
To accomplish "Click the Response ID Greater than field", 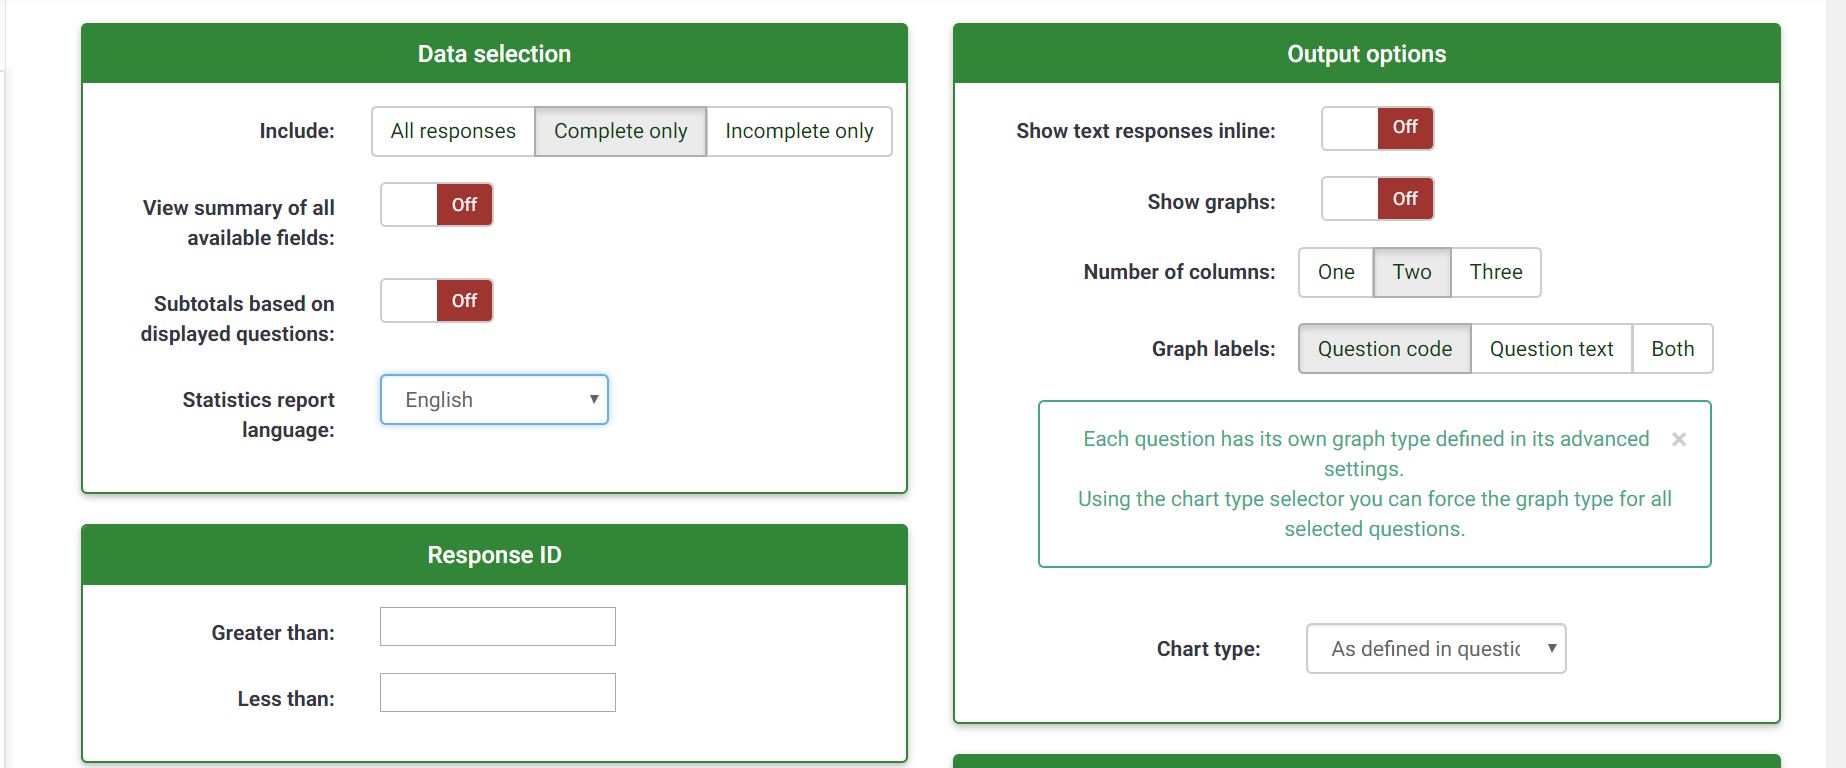I will (x=497, y=627).
